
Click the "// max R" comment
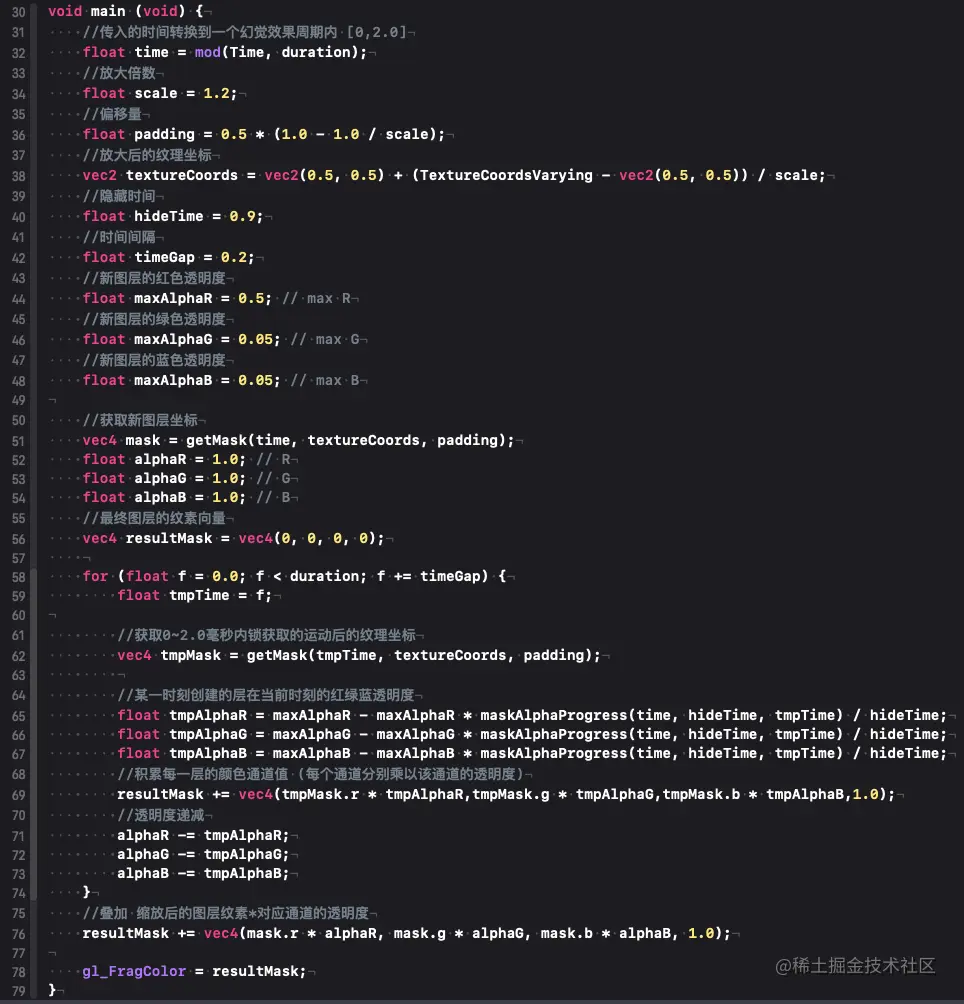(316, 298)
